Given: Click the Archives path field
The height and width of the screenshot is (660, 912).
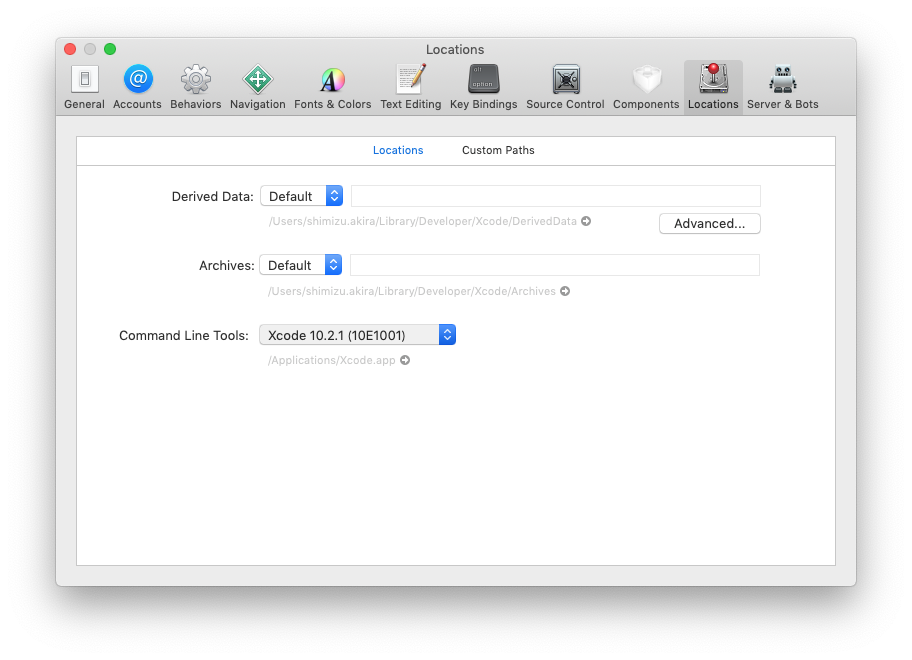Looking at the screenshot, I should point(555,265).
